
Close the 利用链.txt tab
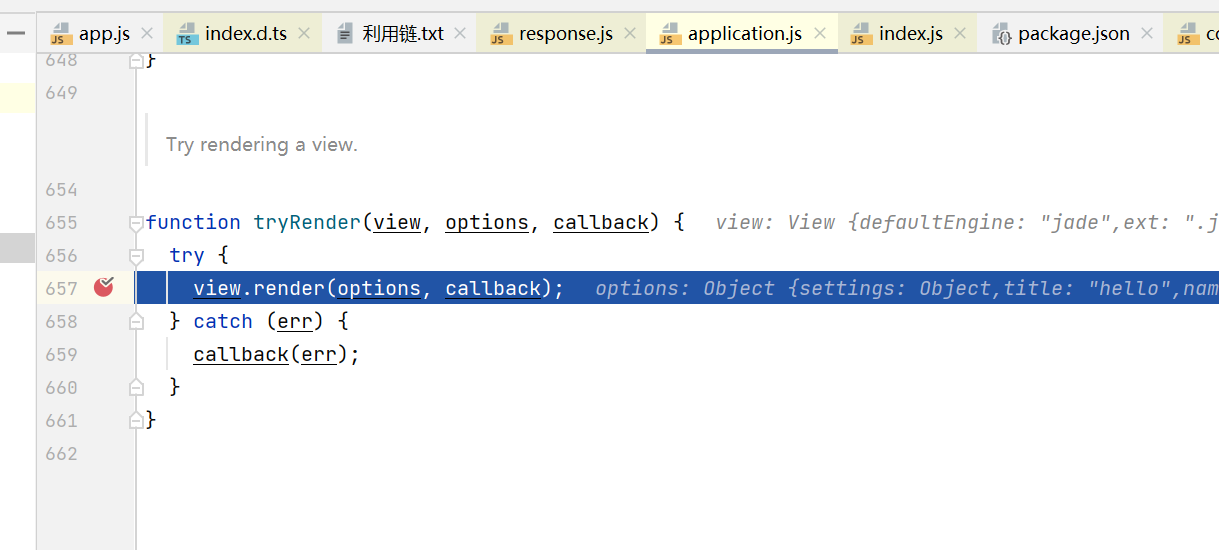pyautogui.click(x=460, y=34)
